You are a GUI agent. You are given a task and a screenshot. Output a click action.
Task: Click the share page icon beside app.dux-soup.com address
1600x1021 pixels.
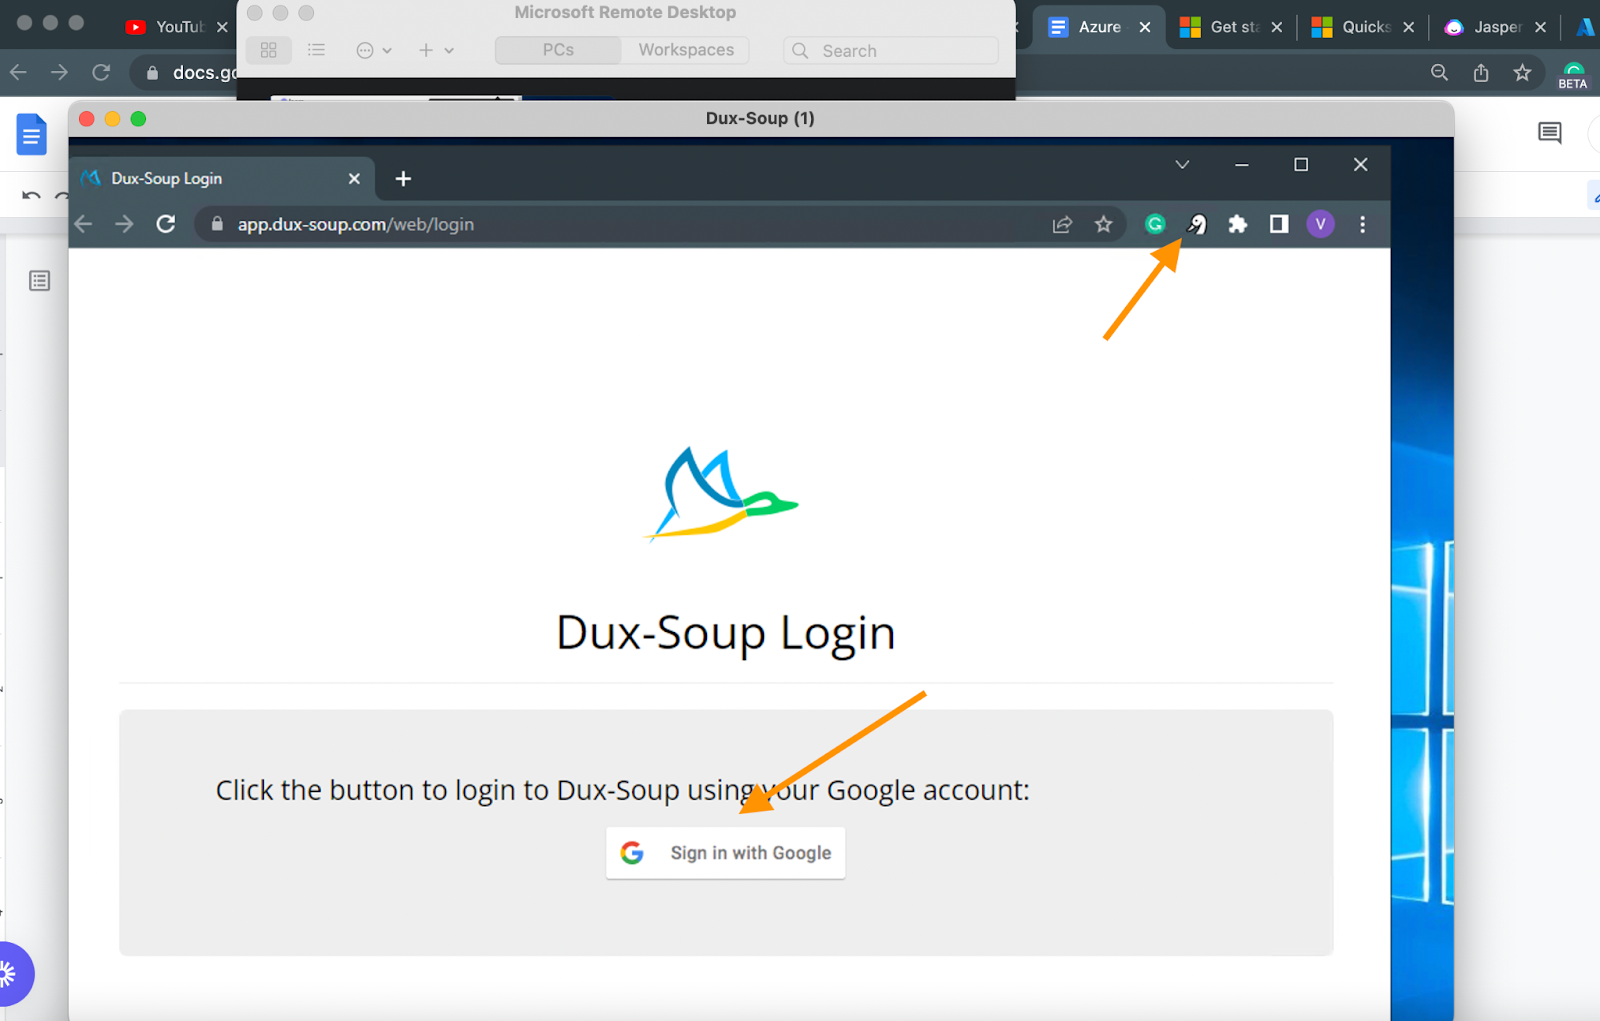pyautogui.click(x=1062, y=224)
